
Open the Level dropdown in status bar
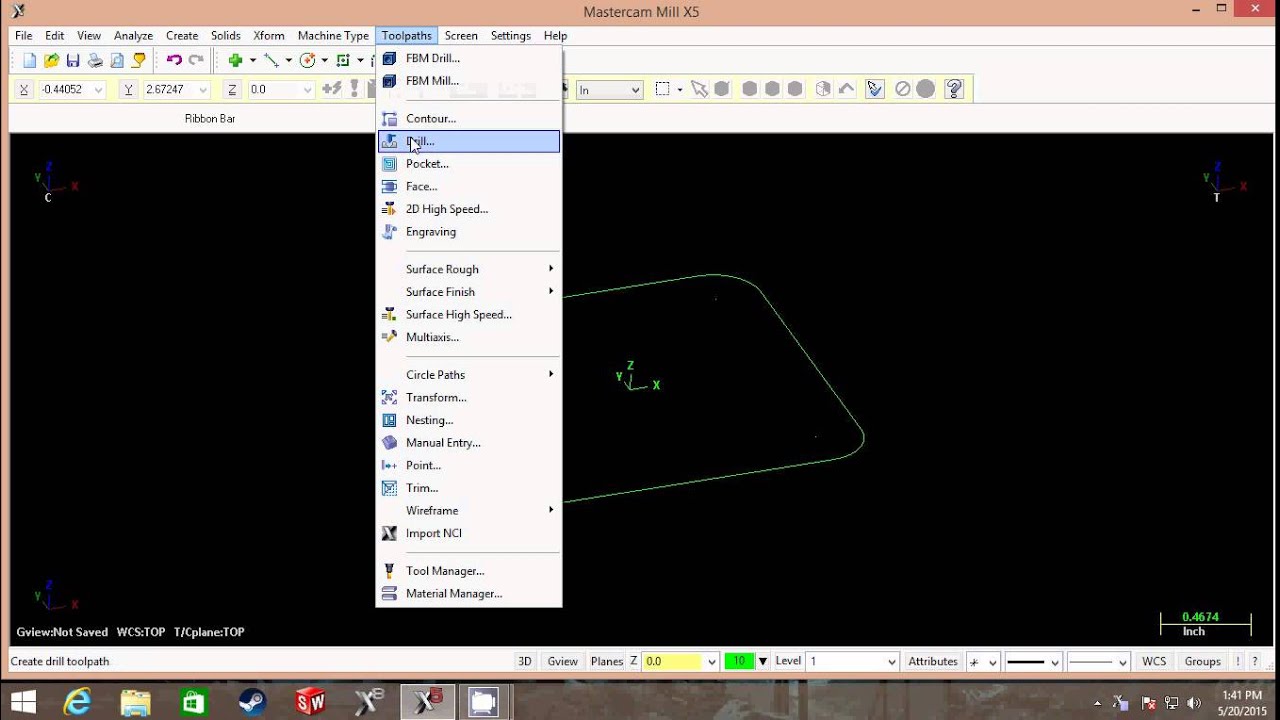892,662
